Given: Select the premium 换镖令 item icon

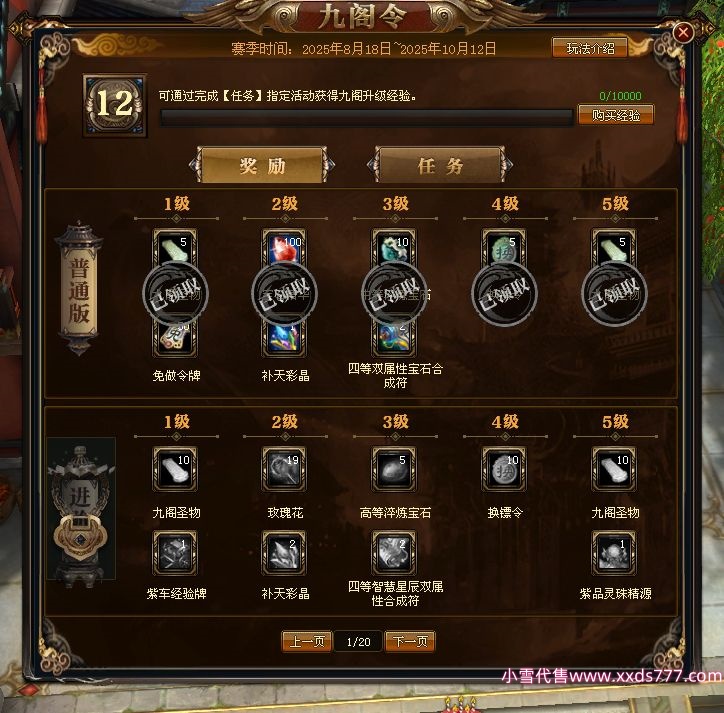Looking at the screenshot, I should coord(504,469).
